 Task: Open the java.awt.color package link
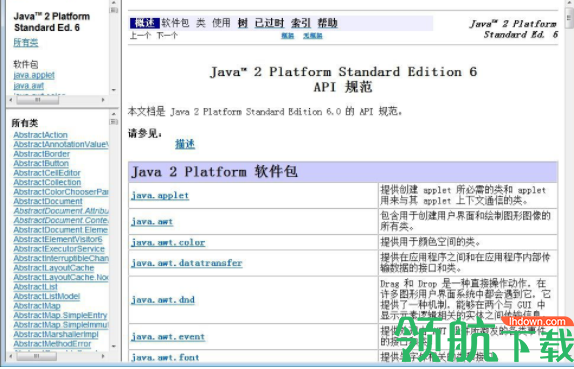[x=168, y=242]
